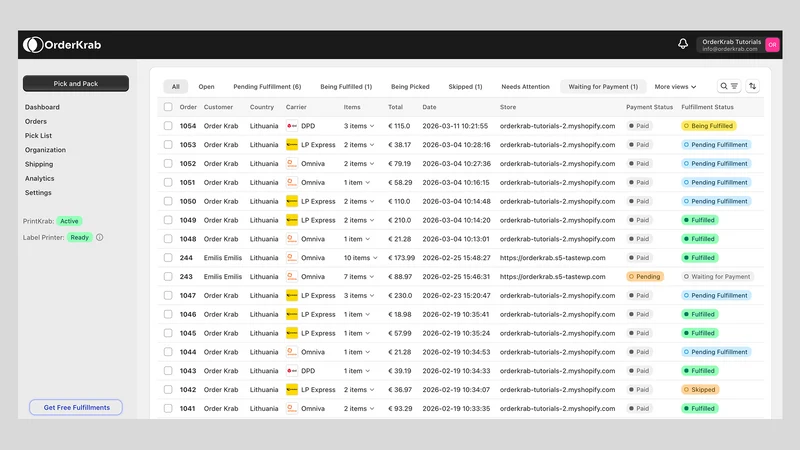Viewport: 800px width, 450px height.
Task: Switch to Waiting for Payment (1) tab
Action: [603, 87]
